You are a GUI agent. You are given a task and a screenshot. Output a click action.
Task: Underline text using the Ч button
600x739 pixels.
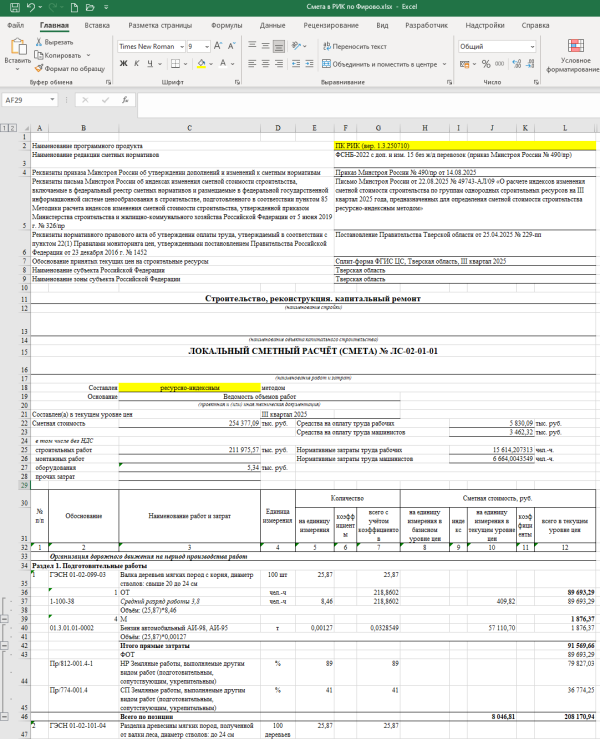point(151,64)
